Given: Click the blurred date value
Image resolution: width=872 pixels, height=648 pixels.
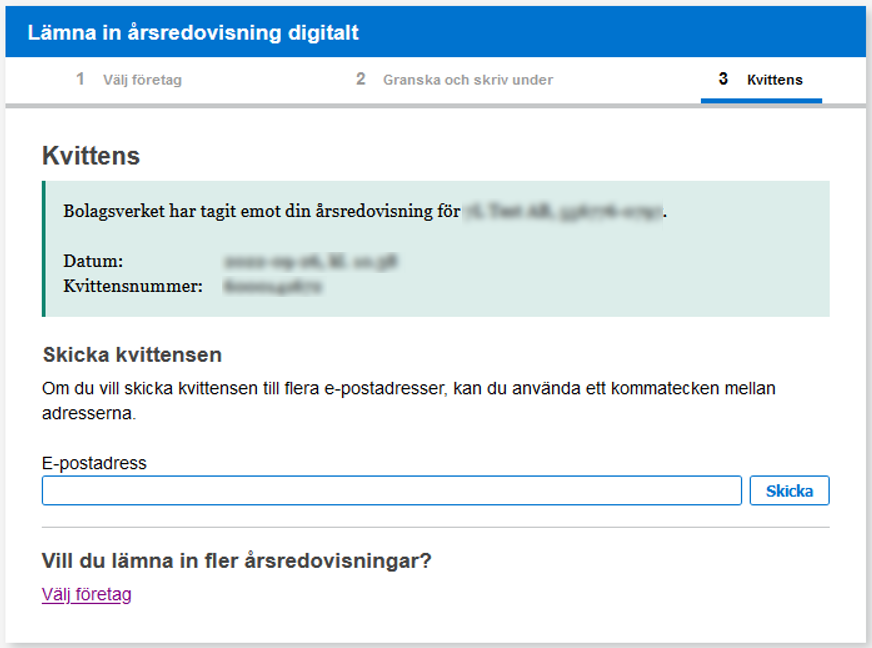Looking at the screenshot, I should (x=311, y=262).
